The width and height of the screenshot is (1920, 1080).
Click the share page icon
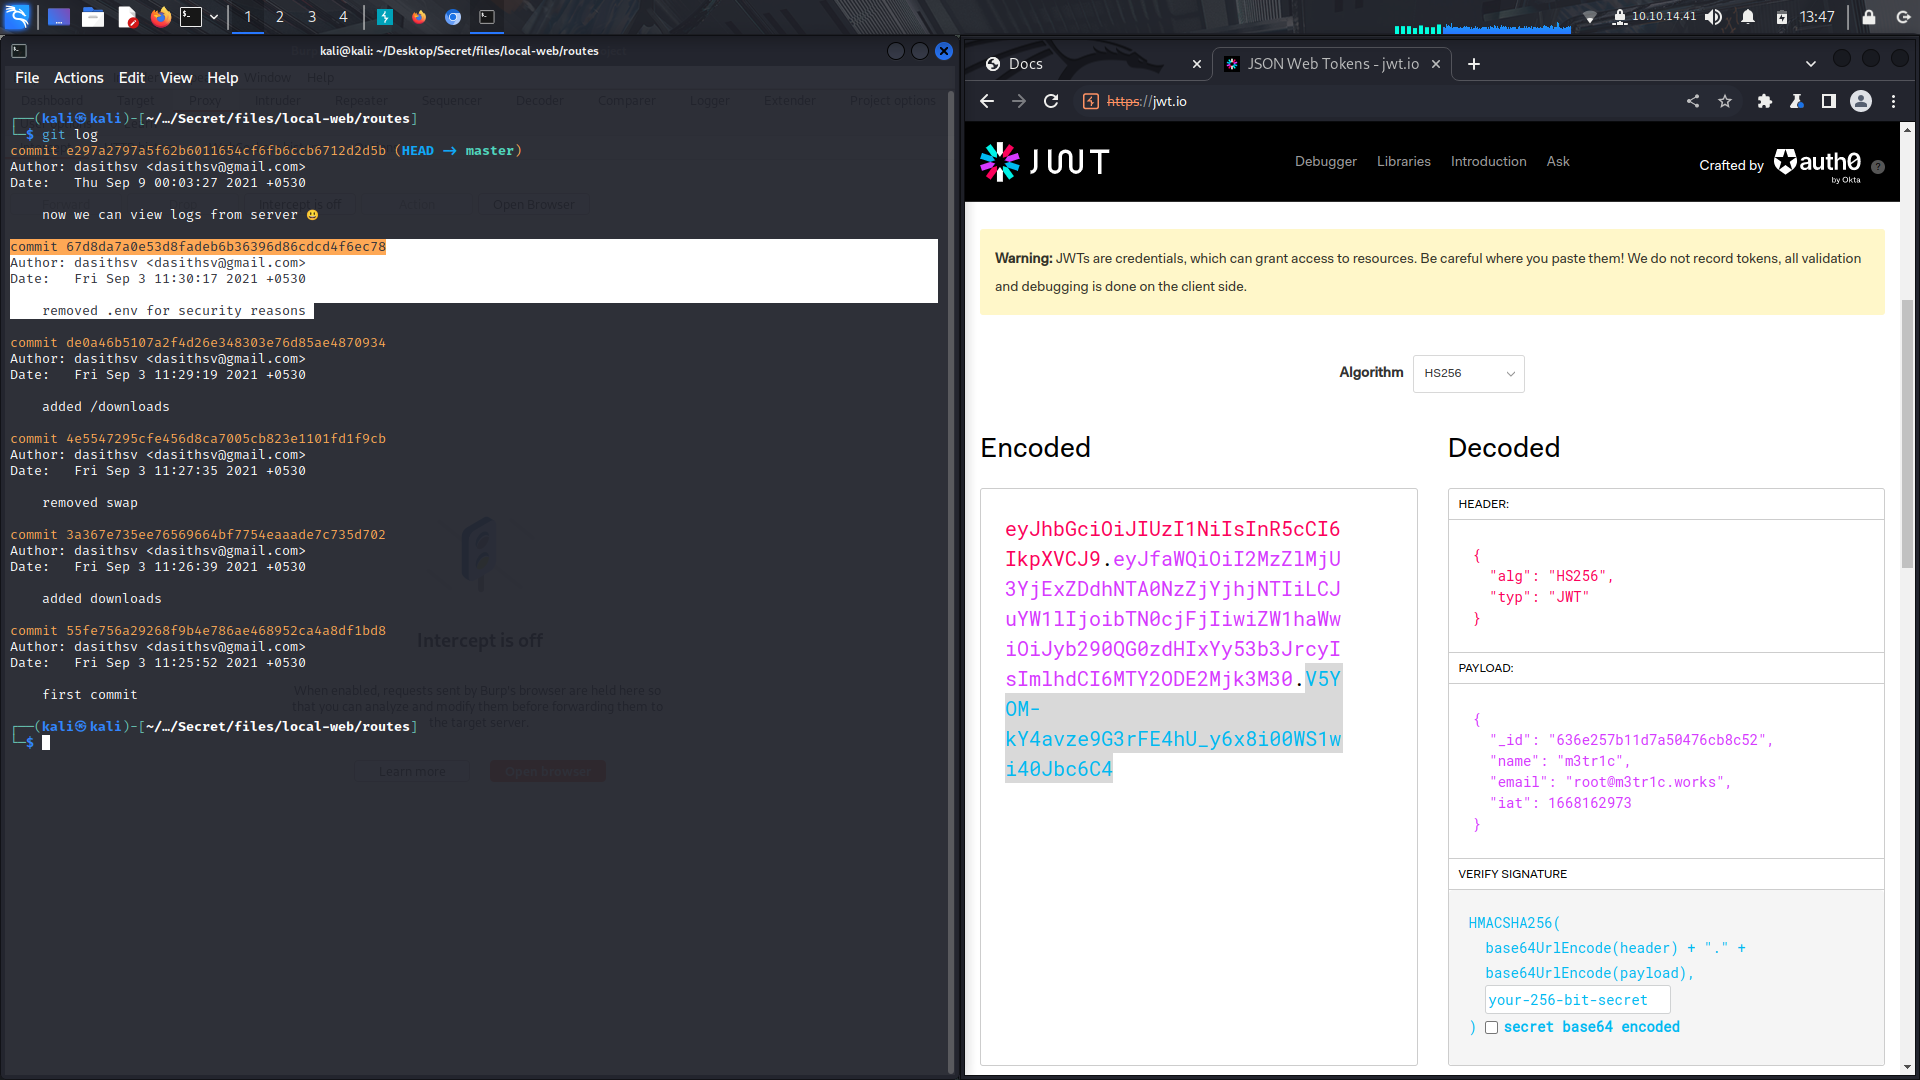(1693, 101)
